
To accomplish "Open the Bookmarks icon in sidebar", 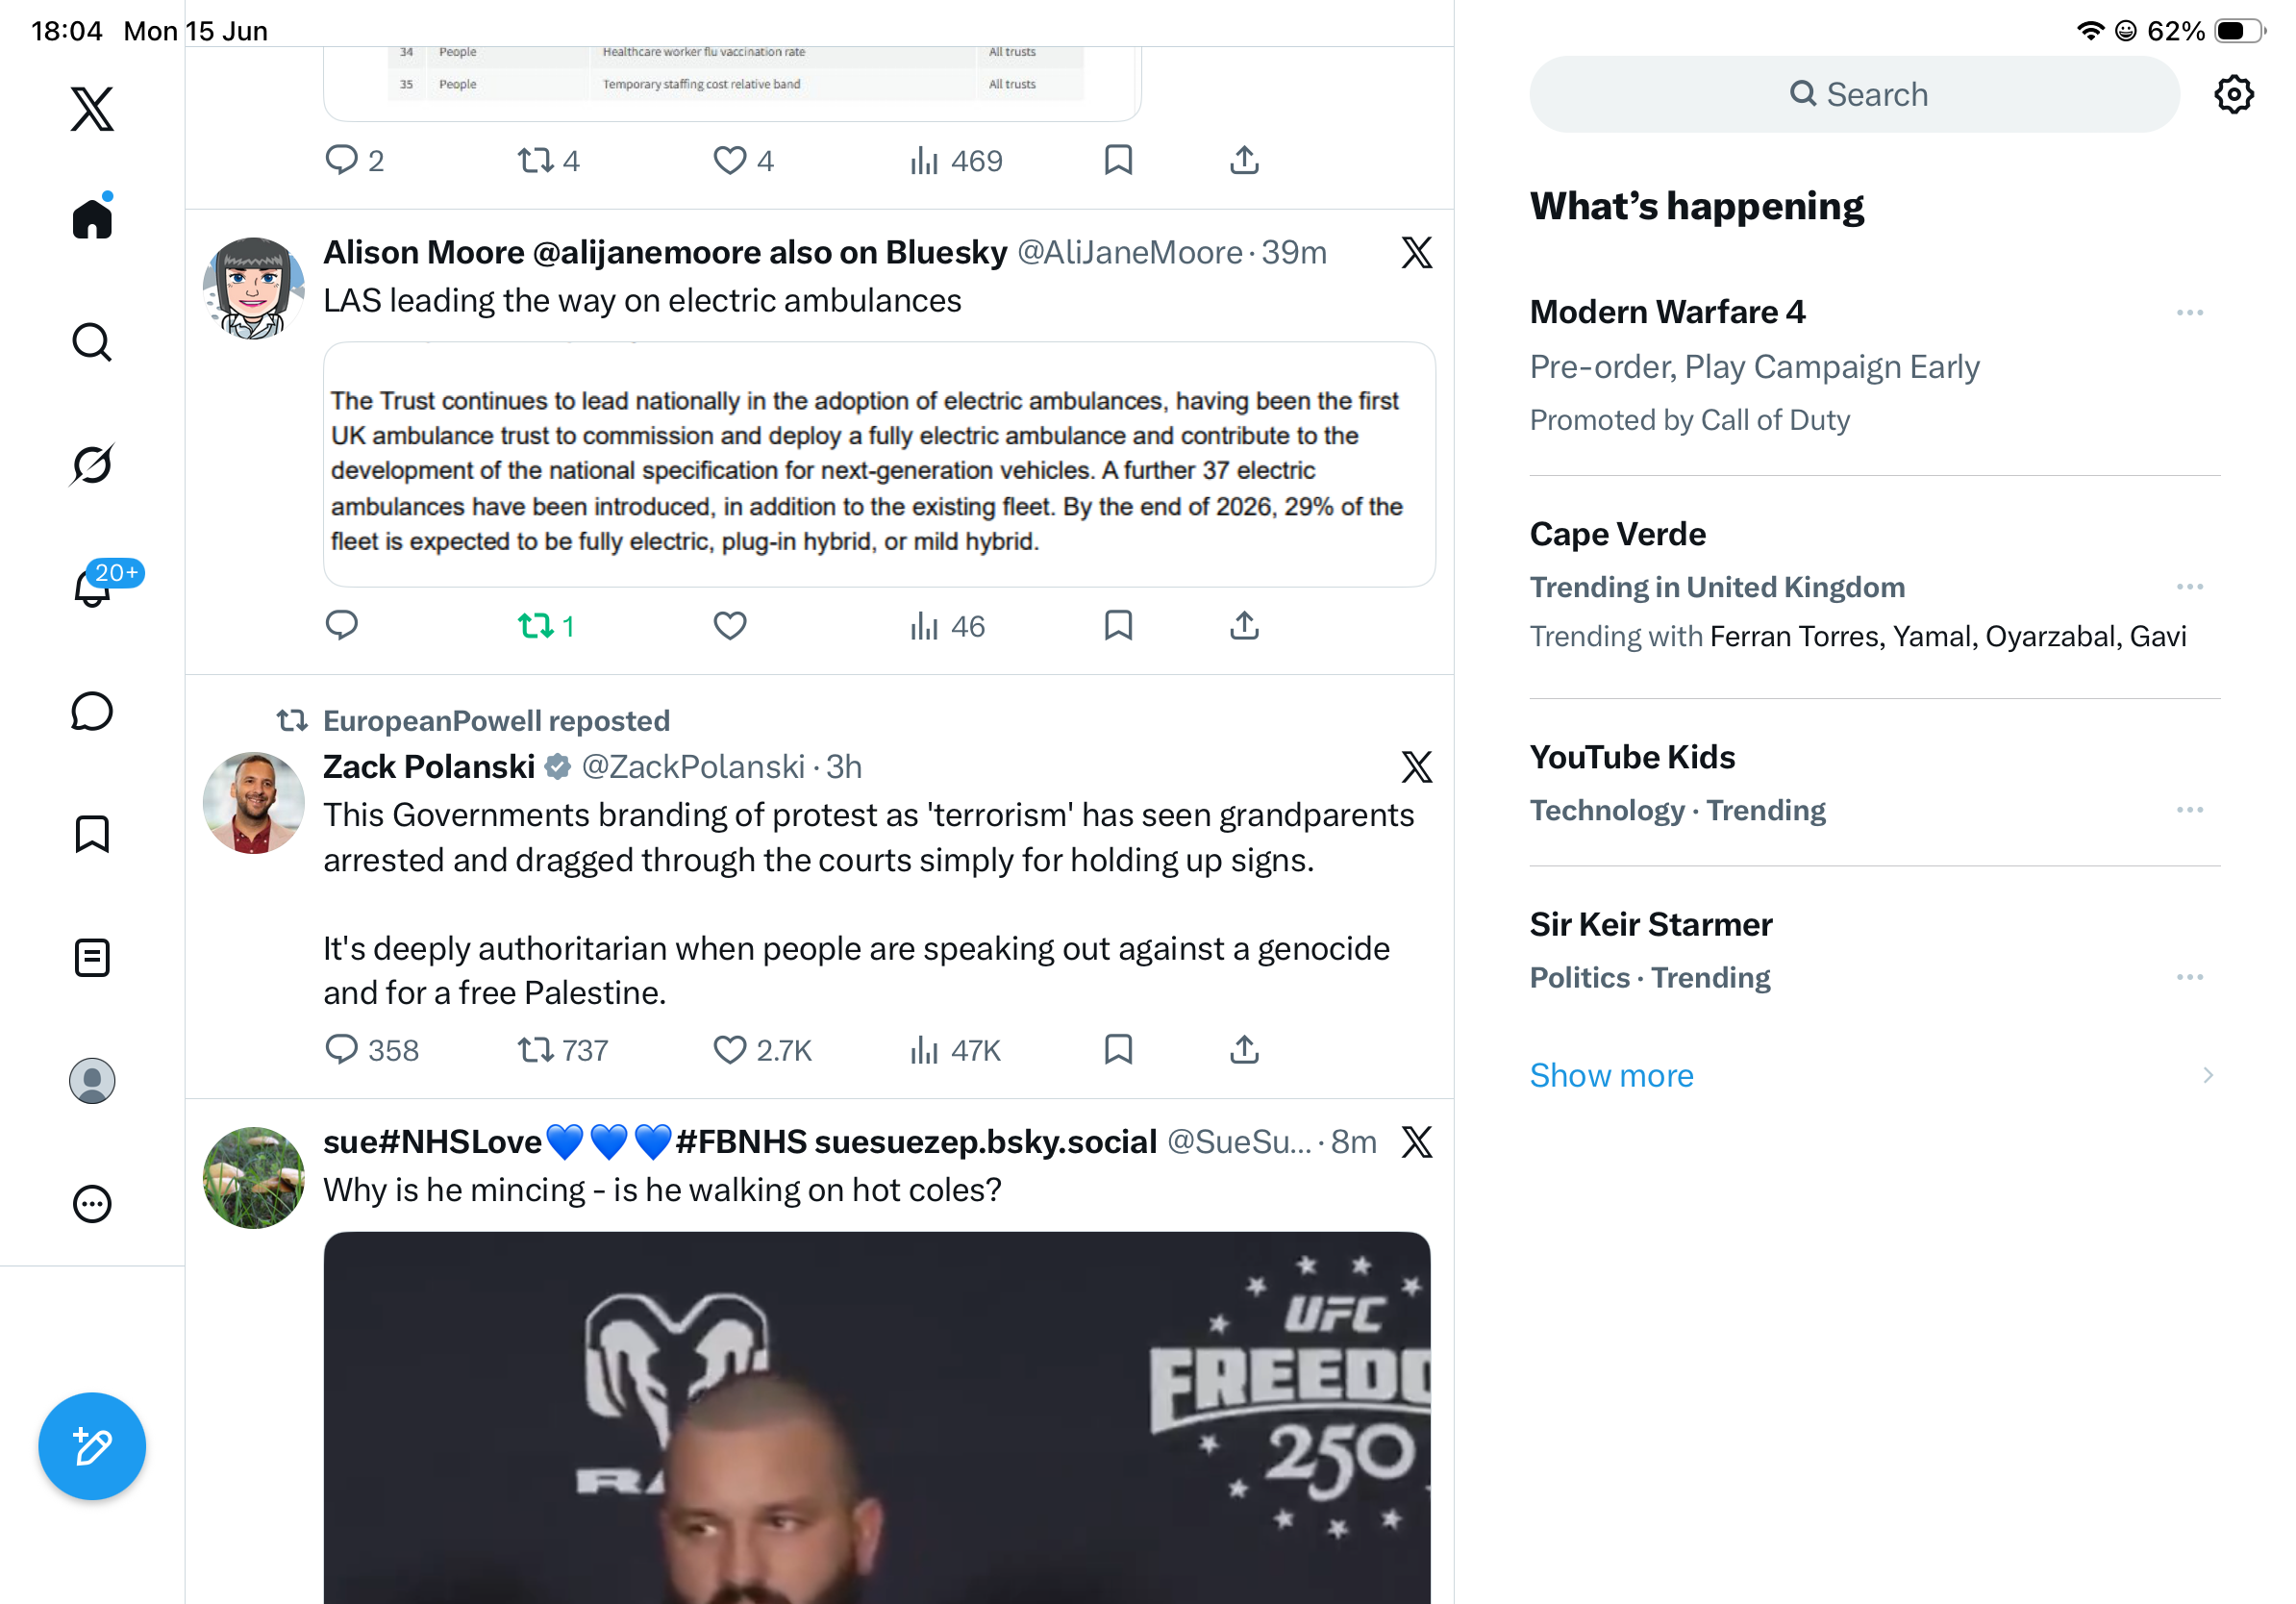I will [x=92, y=834].
